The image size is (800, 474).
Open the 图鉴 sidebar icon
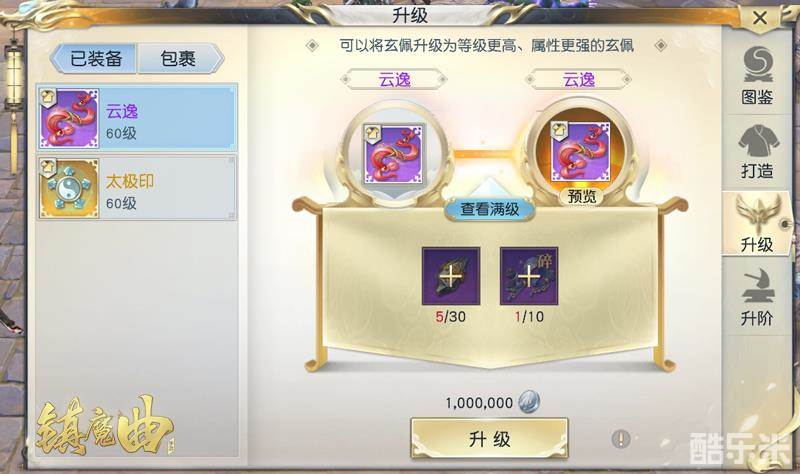coord(757,76)
